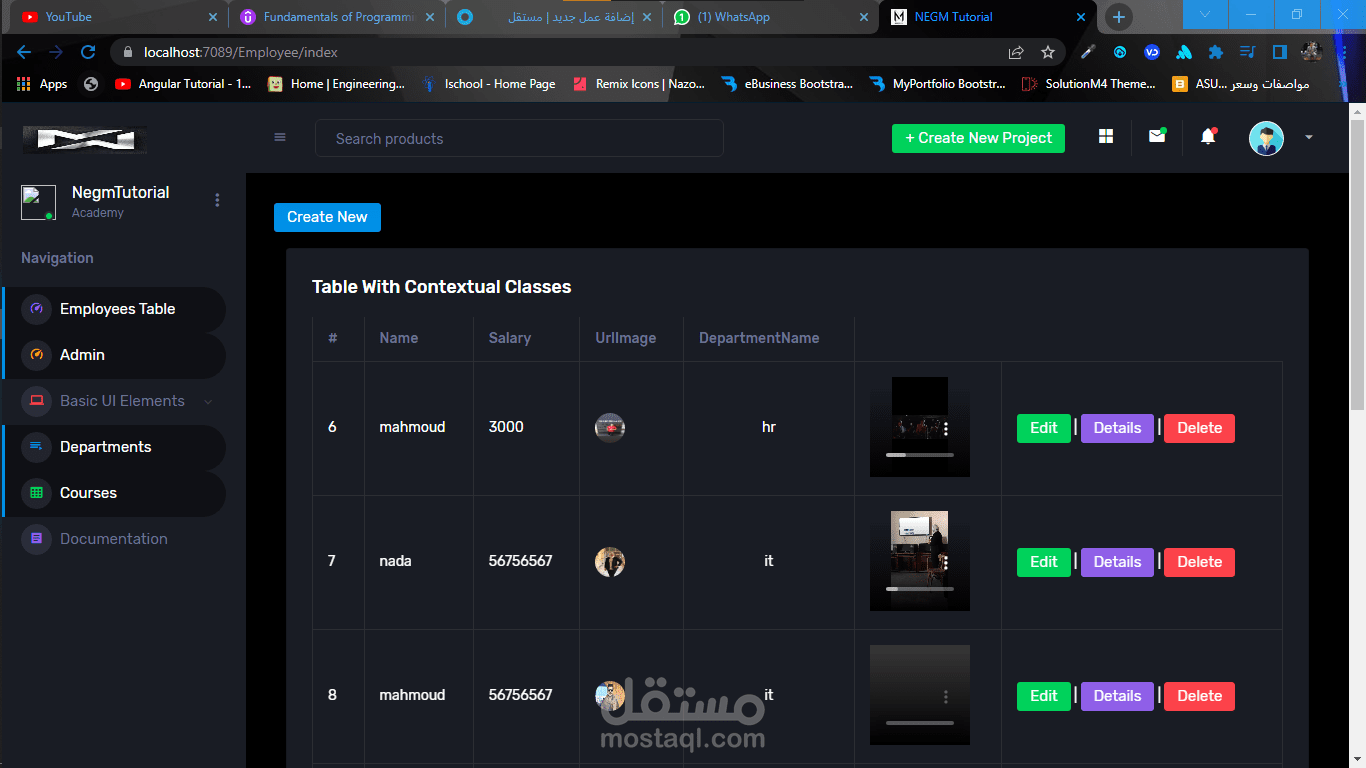Open Departments in the navigation

click(x=114, y=447)
